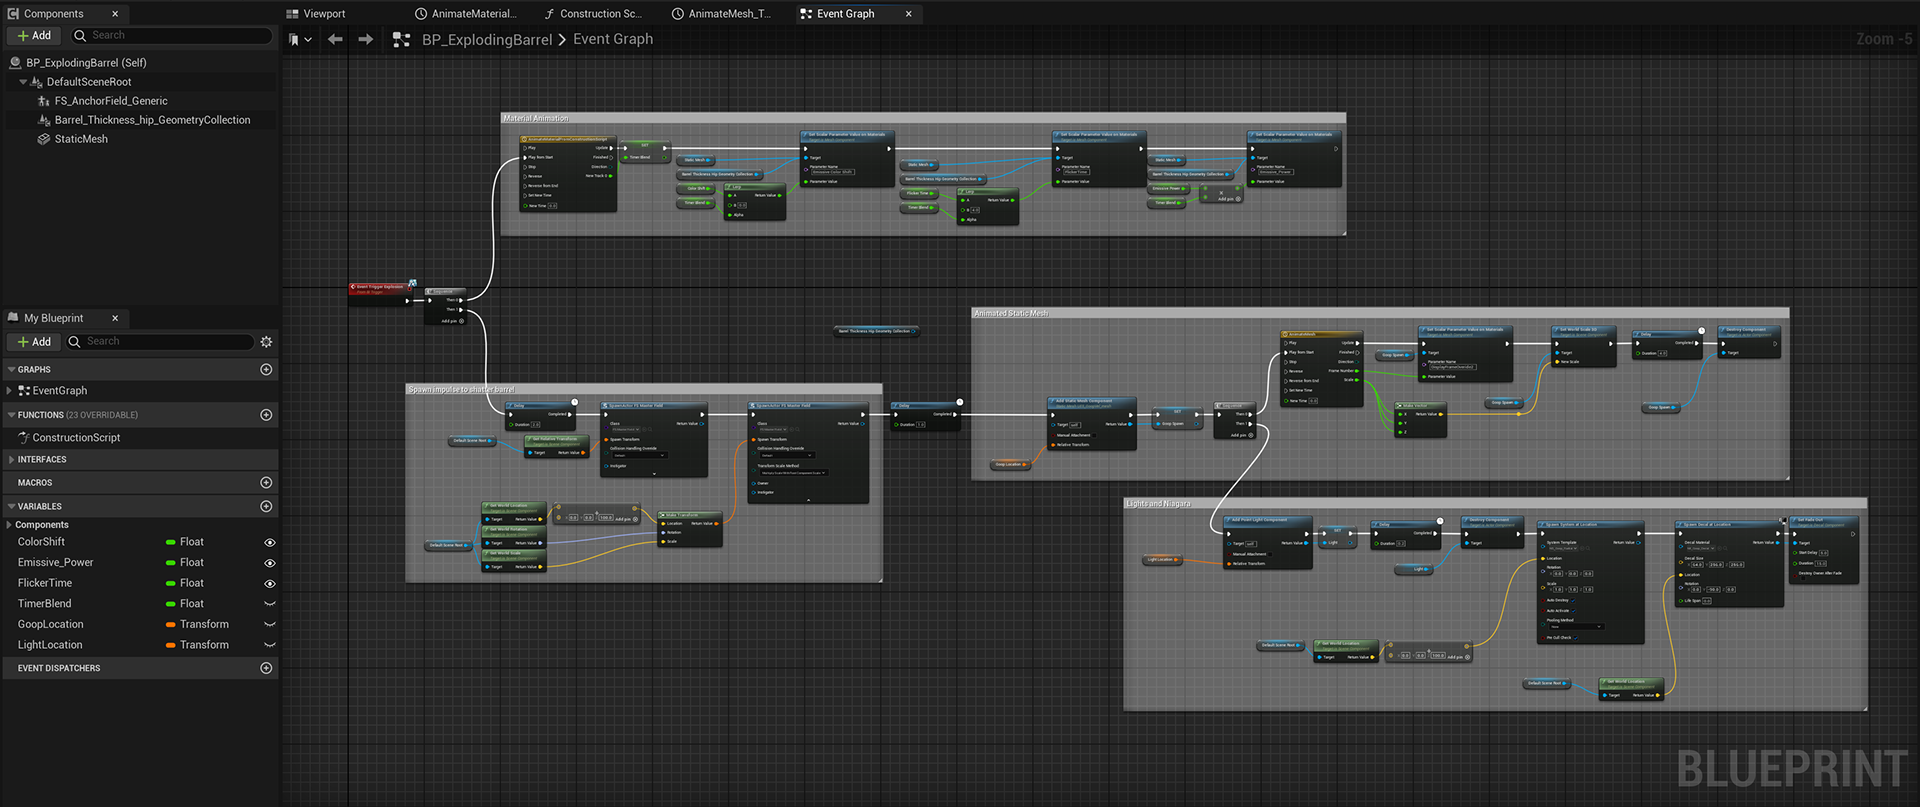
Task: Select the Material Animation comment box title
Action: pyautogui.click(x=536, y=118)
